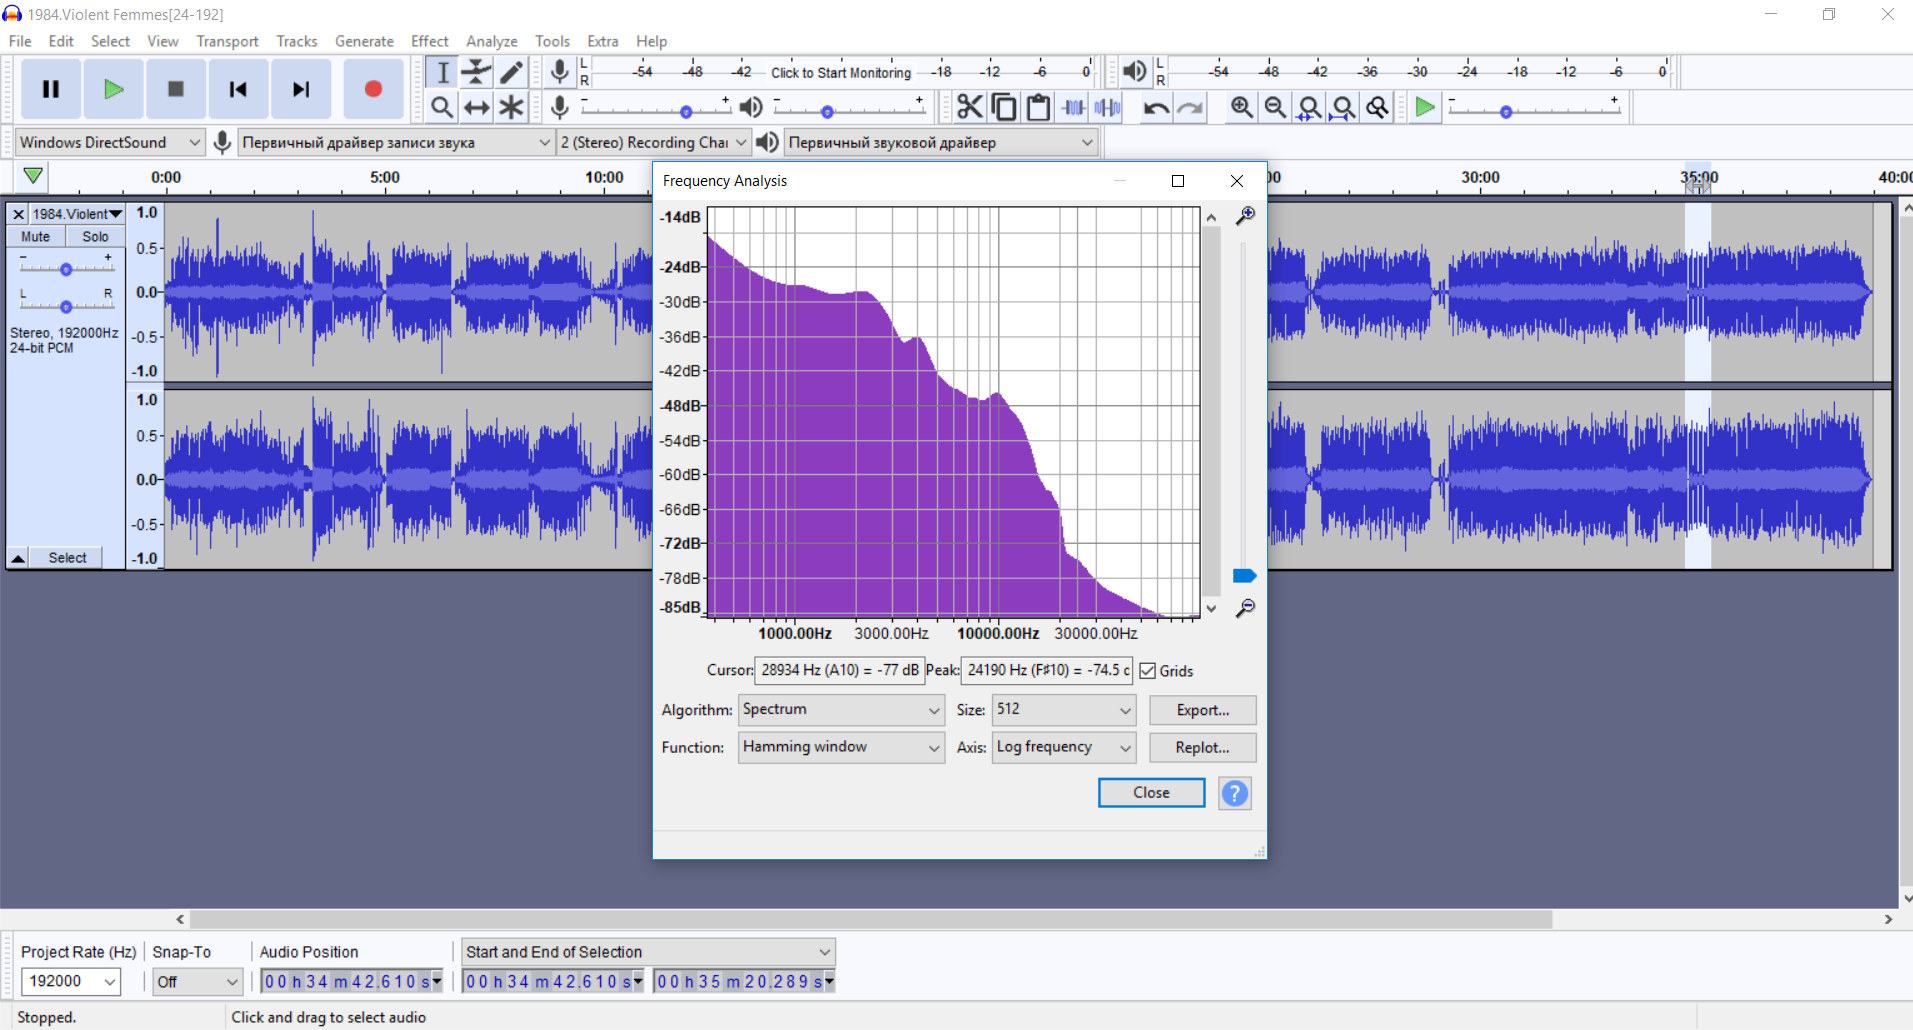The image size is (1913, 1030).
Task: Open the FFT Size dropdown
Action: tap(1064, 710)
